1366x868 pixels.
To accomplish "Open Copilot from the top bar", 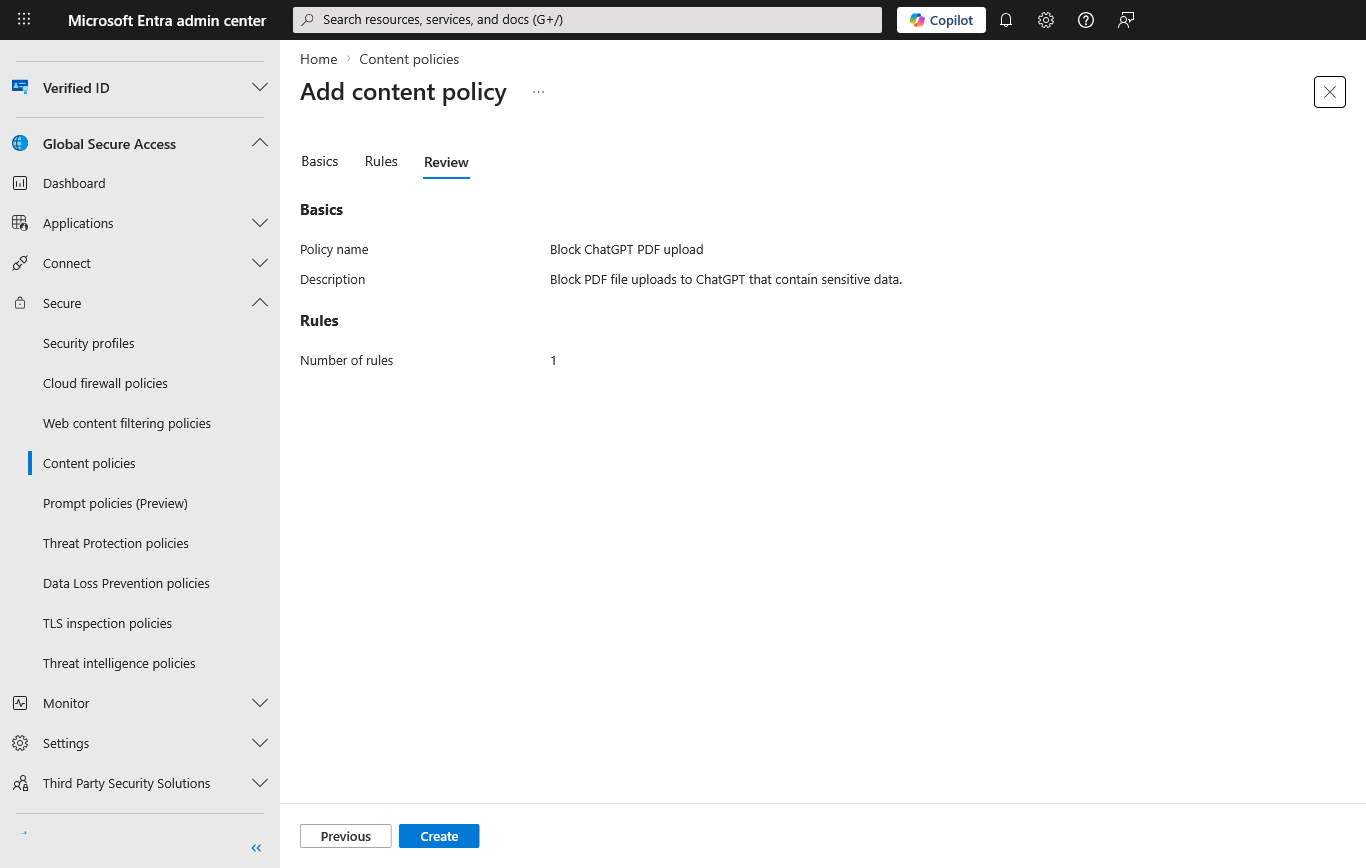I will (941, 20).
